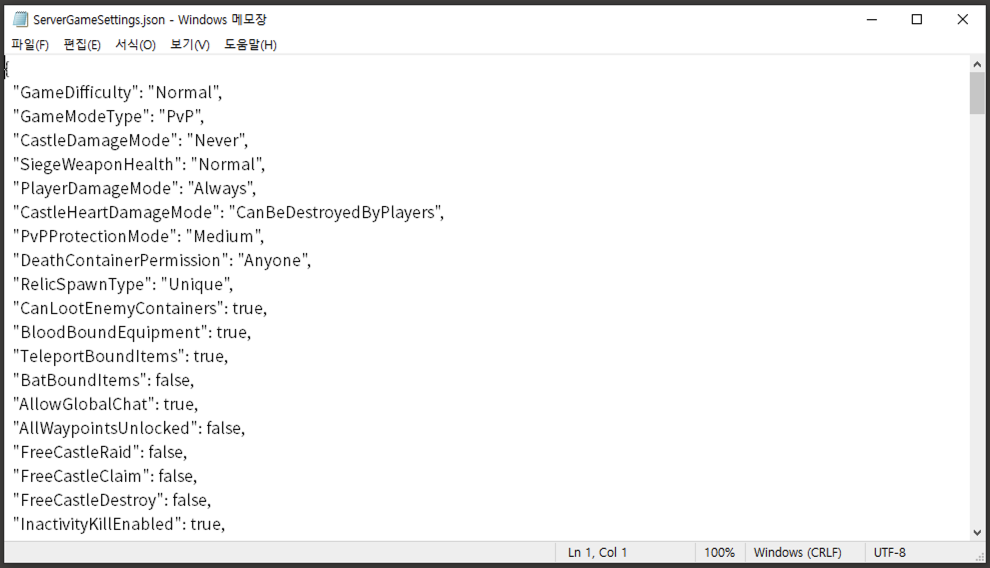Viewport: 990px width, 568px height.
Task: Open the 도움말(H) menu
Action: [x=250, y=45]
